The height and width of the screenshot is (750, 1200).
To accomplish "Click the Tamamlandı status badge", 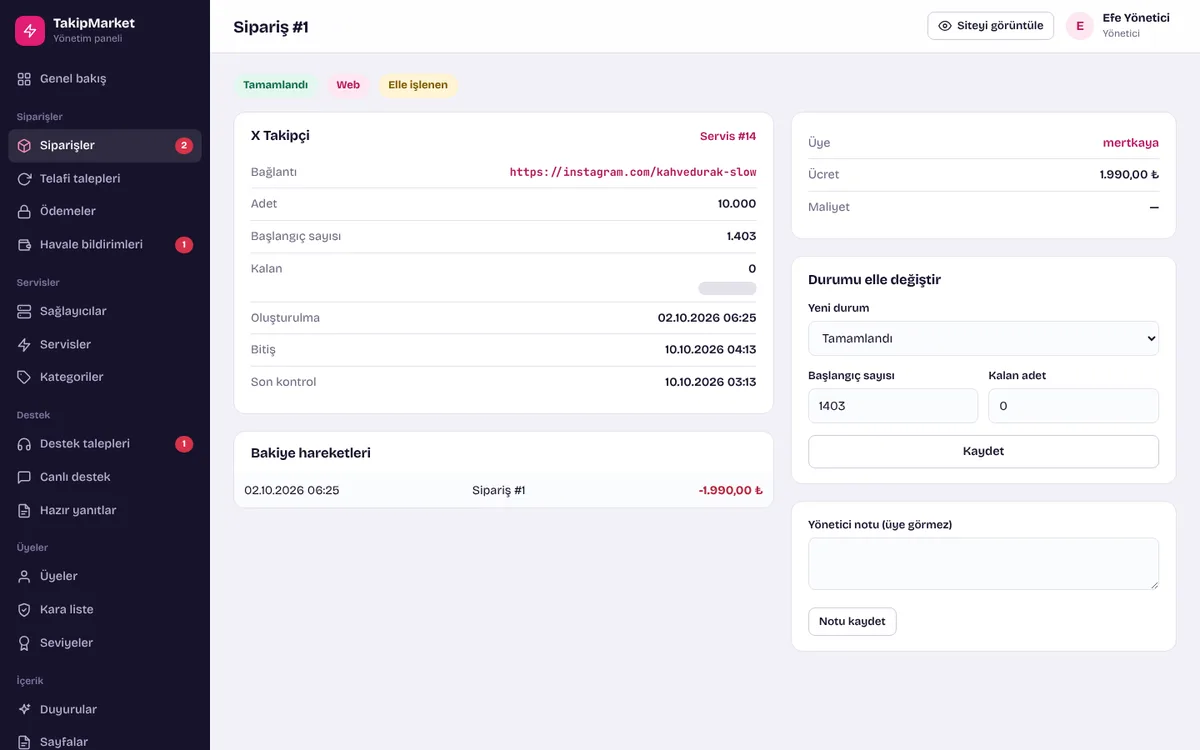I will point(276,85).
